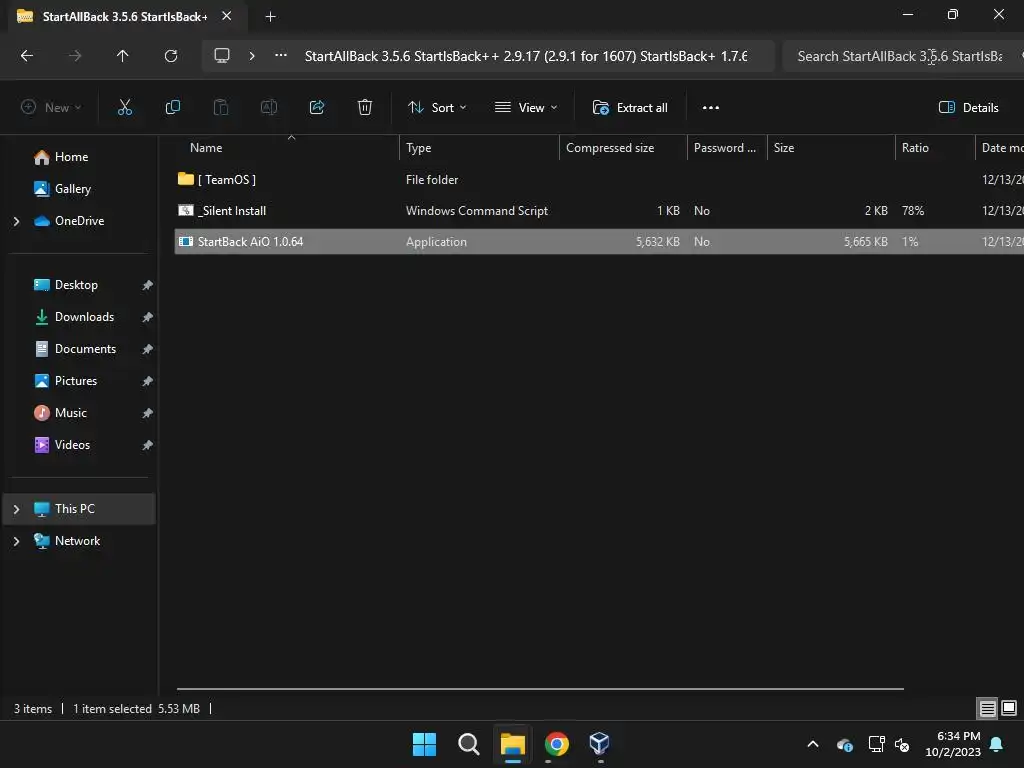1024x768 pixels.
Task: Click the Cut scissors icon
Action: 125,108
